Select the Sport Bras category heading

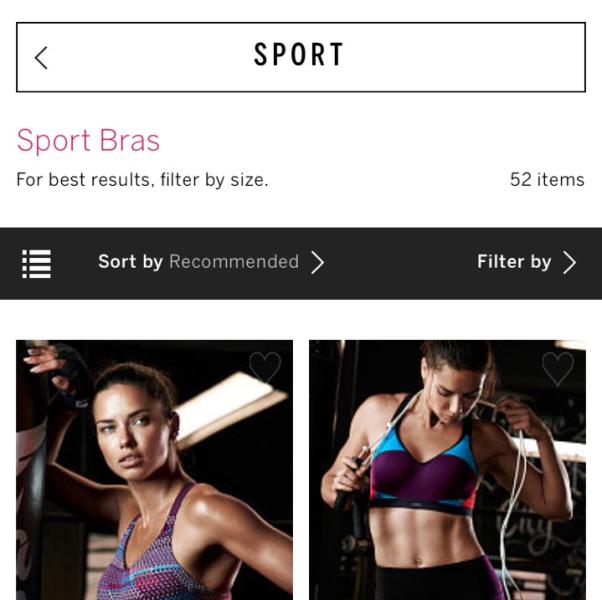click(x=88, y=140)
